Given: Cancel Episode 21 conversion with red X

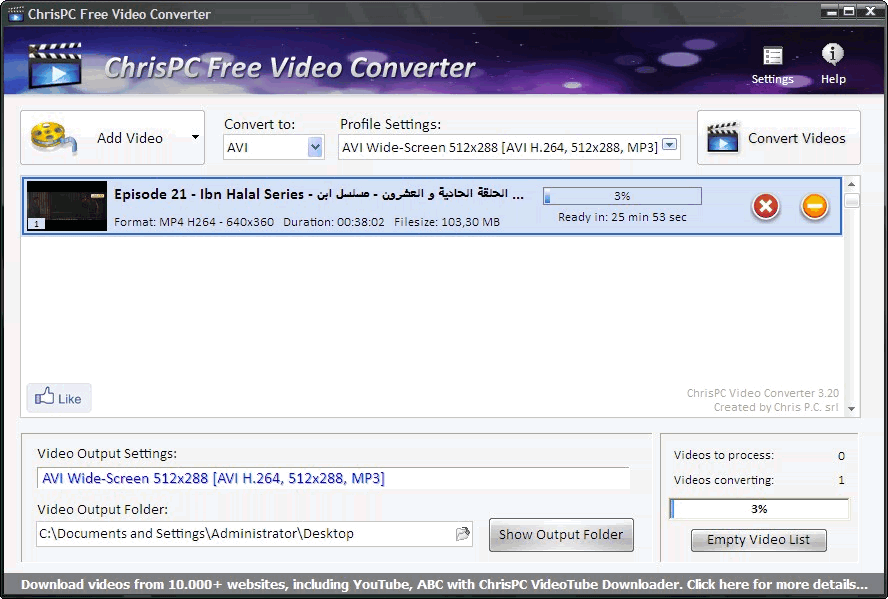Looking at the screenshot, I should click(766, 206).
